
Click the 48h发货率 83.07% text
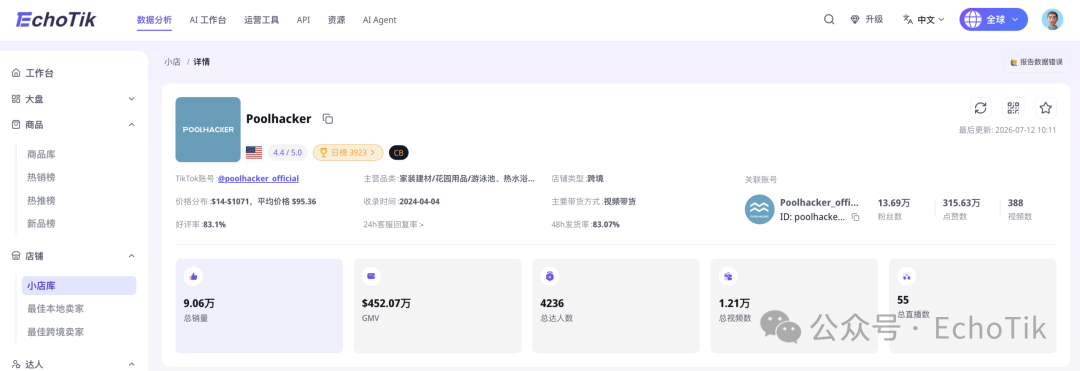pyautogui.click(x=585, y=224)
